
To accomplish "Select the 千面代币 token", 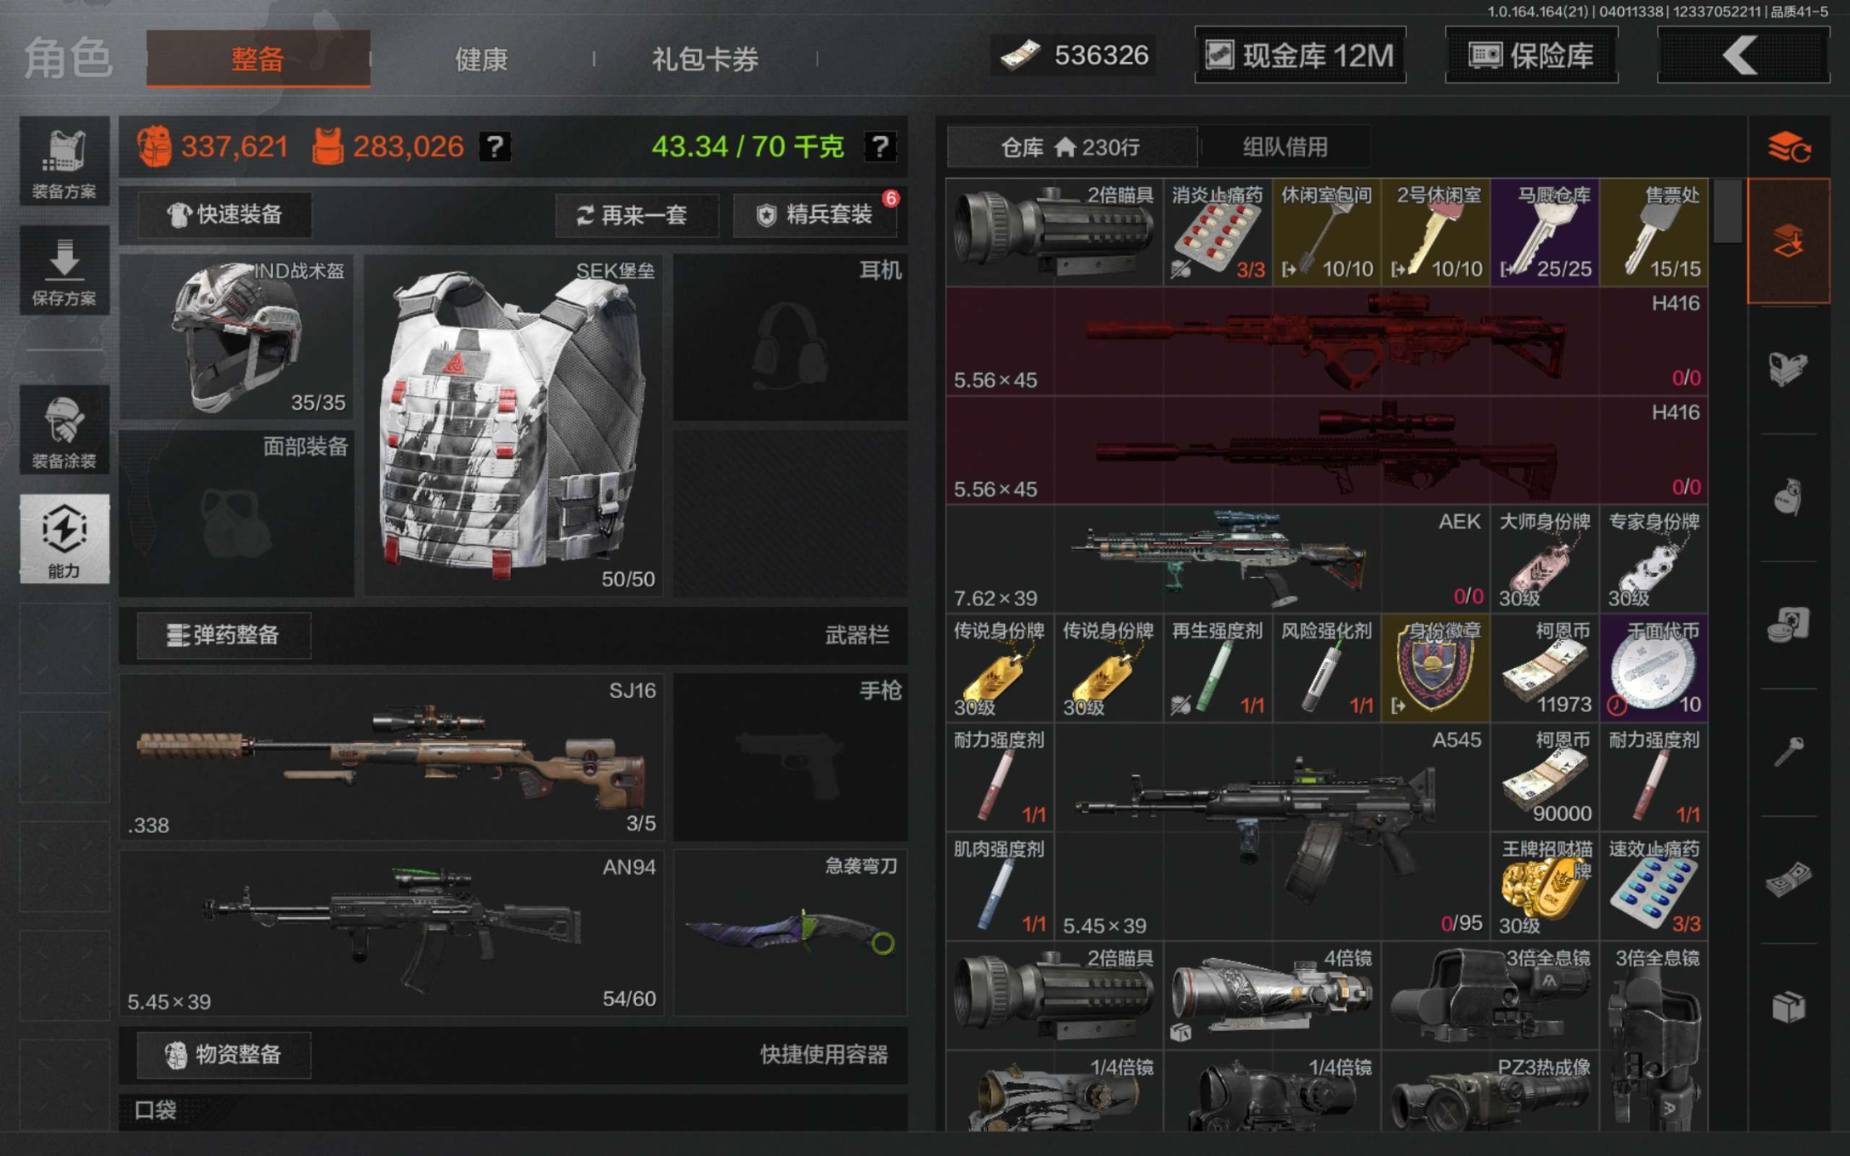I will tap(1654, 668).
